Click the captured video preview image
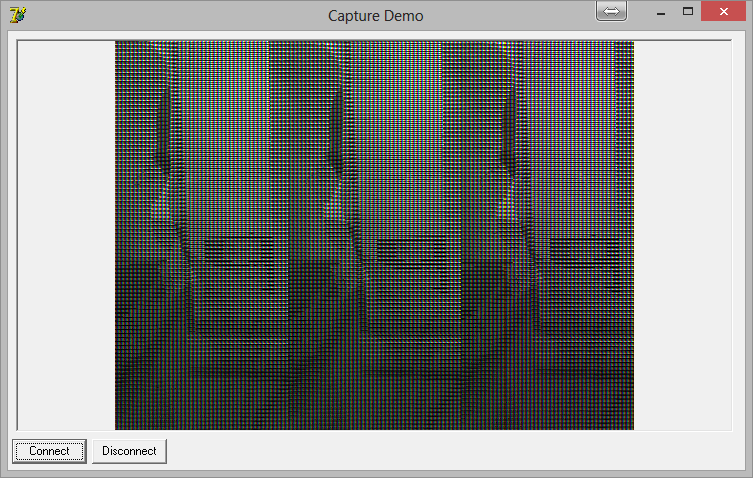The image size is (753, 478). tap(375, 235)
